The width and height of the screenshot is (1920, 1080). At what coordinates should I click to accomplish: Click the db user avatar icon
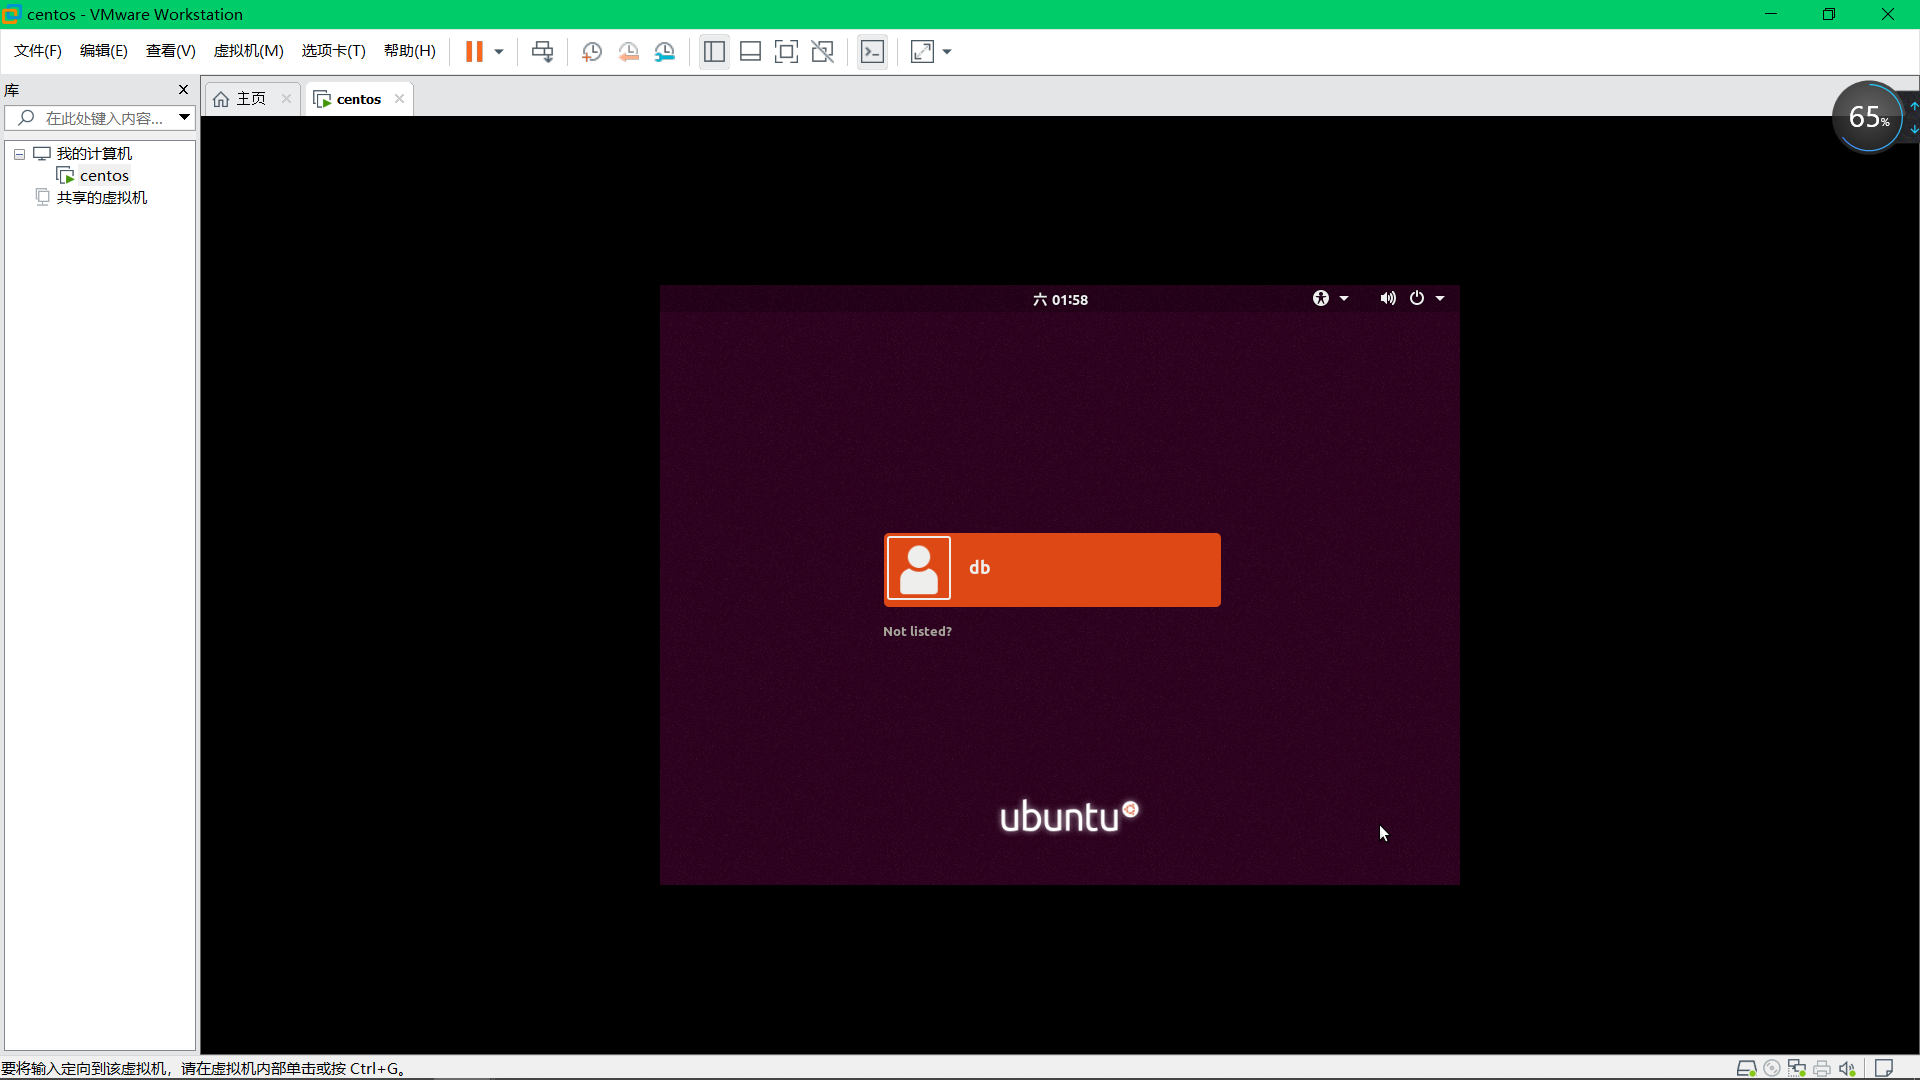918,569
